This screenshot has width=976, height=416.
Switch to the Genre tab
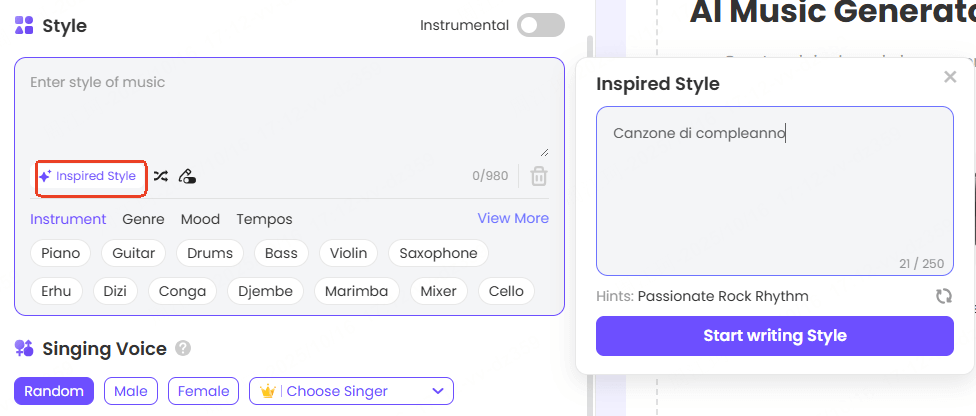coord(143,219)
